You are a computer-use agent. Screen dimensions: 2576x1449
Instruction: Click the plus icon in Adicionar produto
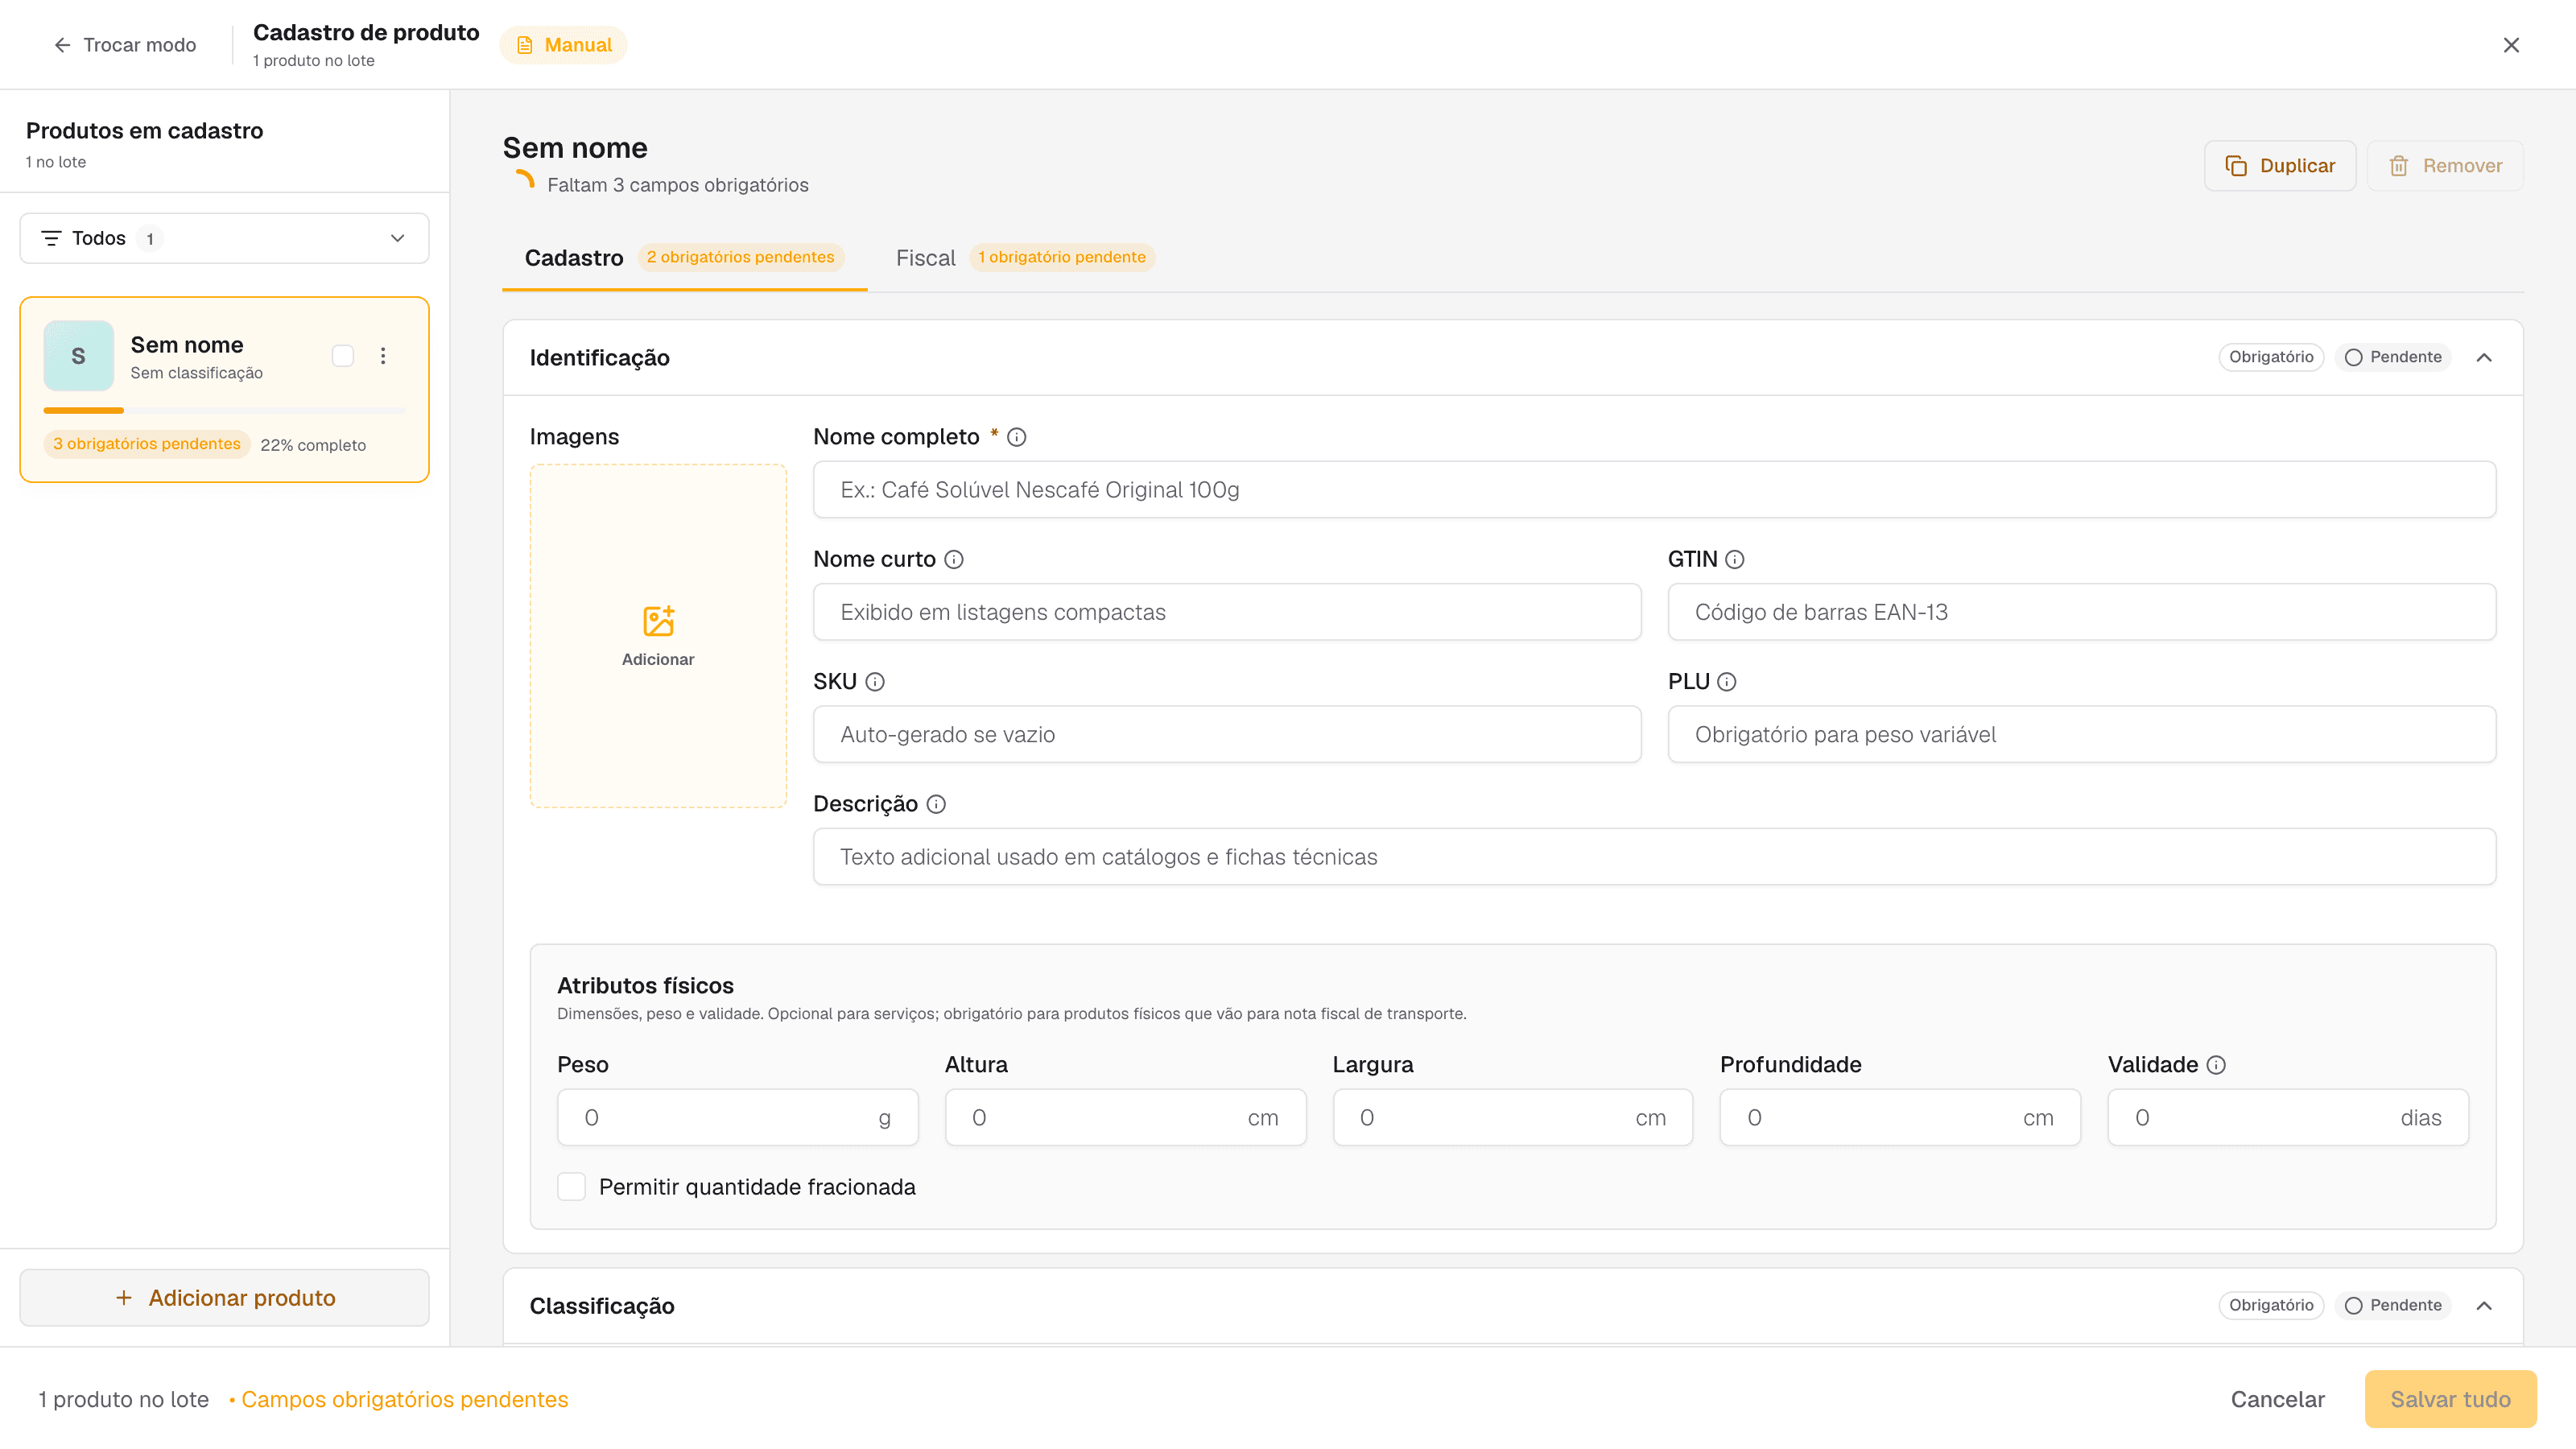coord(124,1298)
